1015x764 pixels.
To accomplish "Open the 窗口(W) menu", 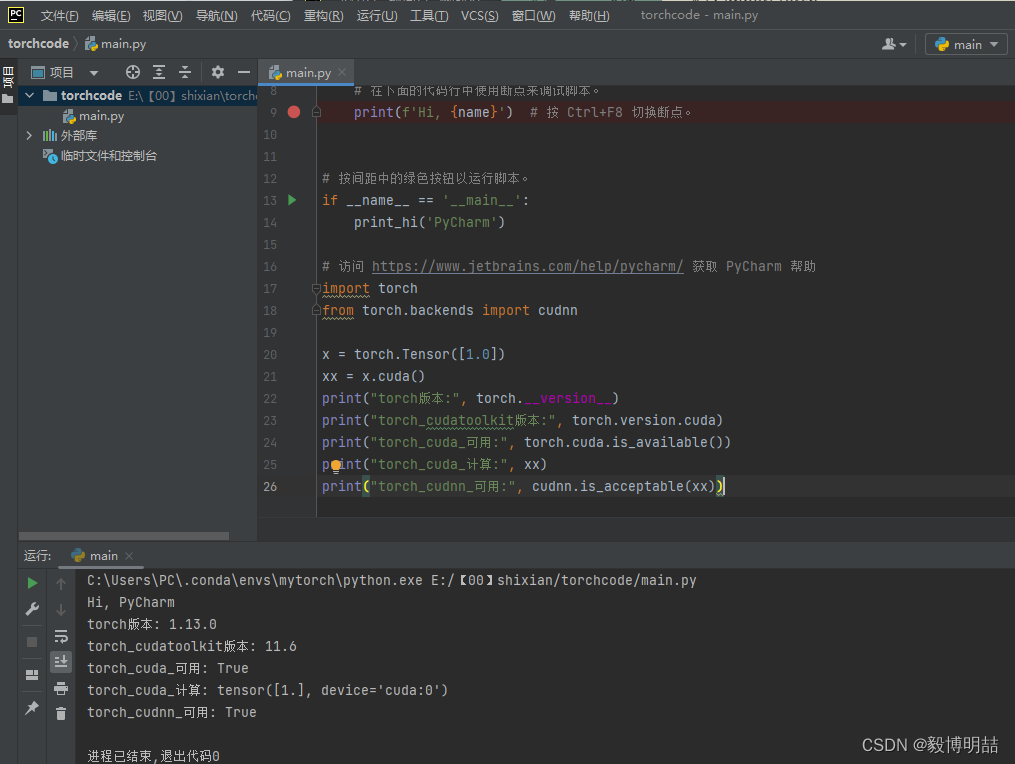I will coord(533,16).
